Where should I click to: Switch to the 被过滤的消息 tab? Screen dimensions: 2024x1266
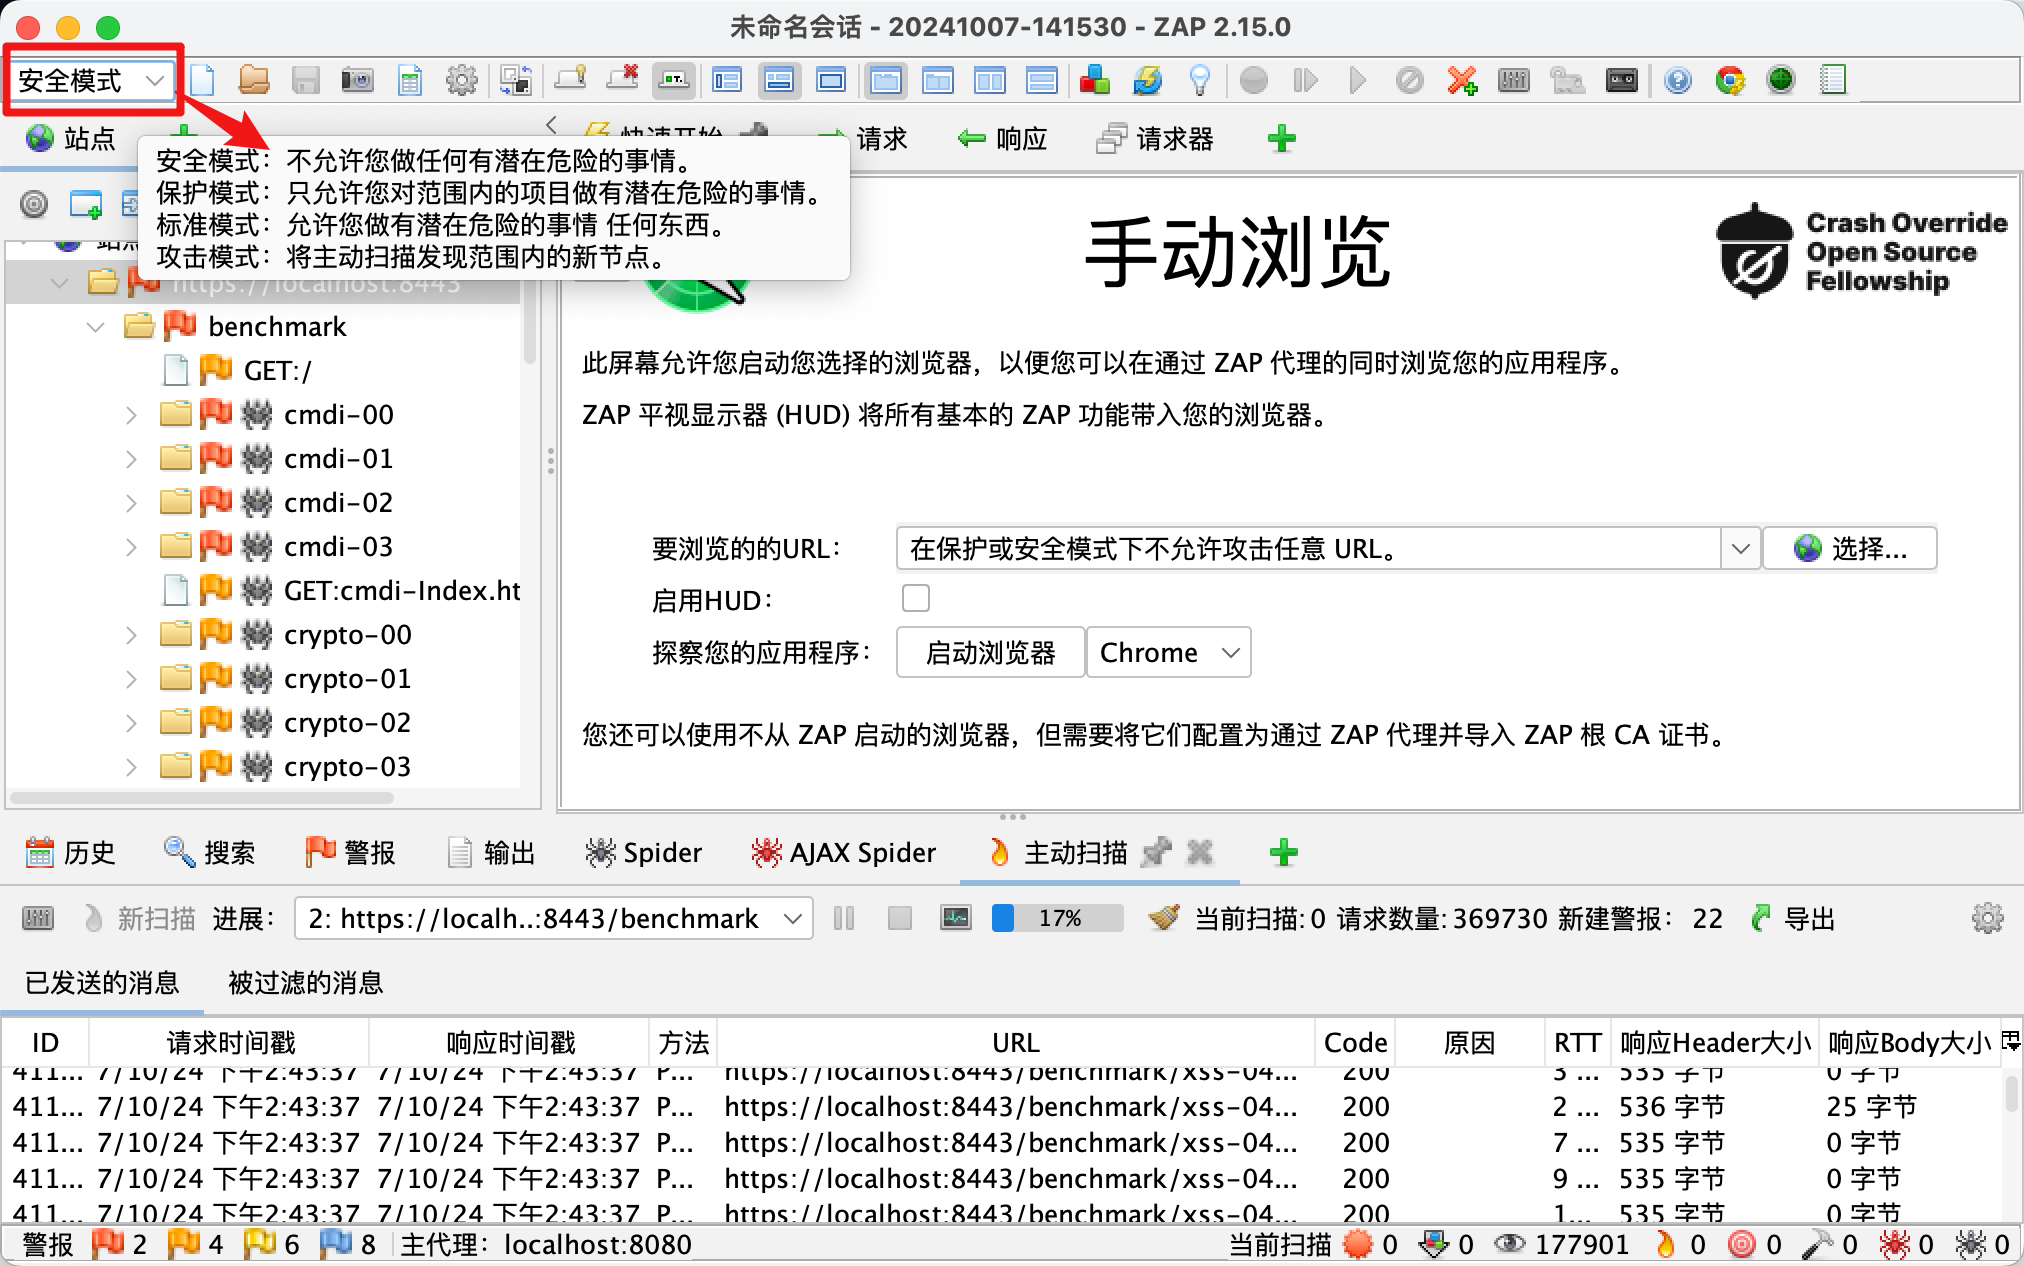[306, 982]
